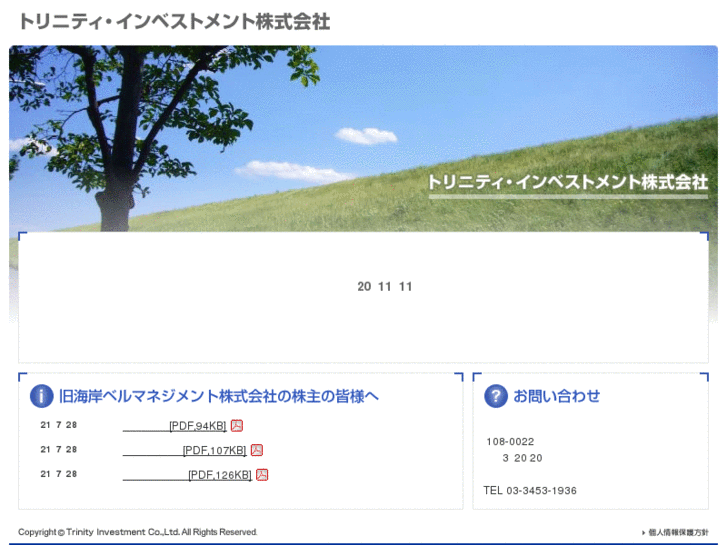The height and width of the screenshot is (545, 727).
Task: Select the 108-0022 postal code text
Action: pos(510,442)
